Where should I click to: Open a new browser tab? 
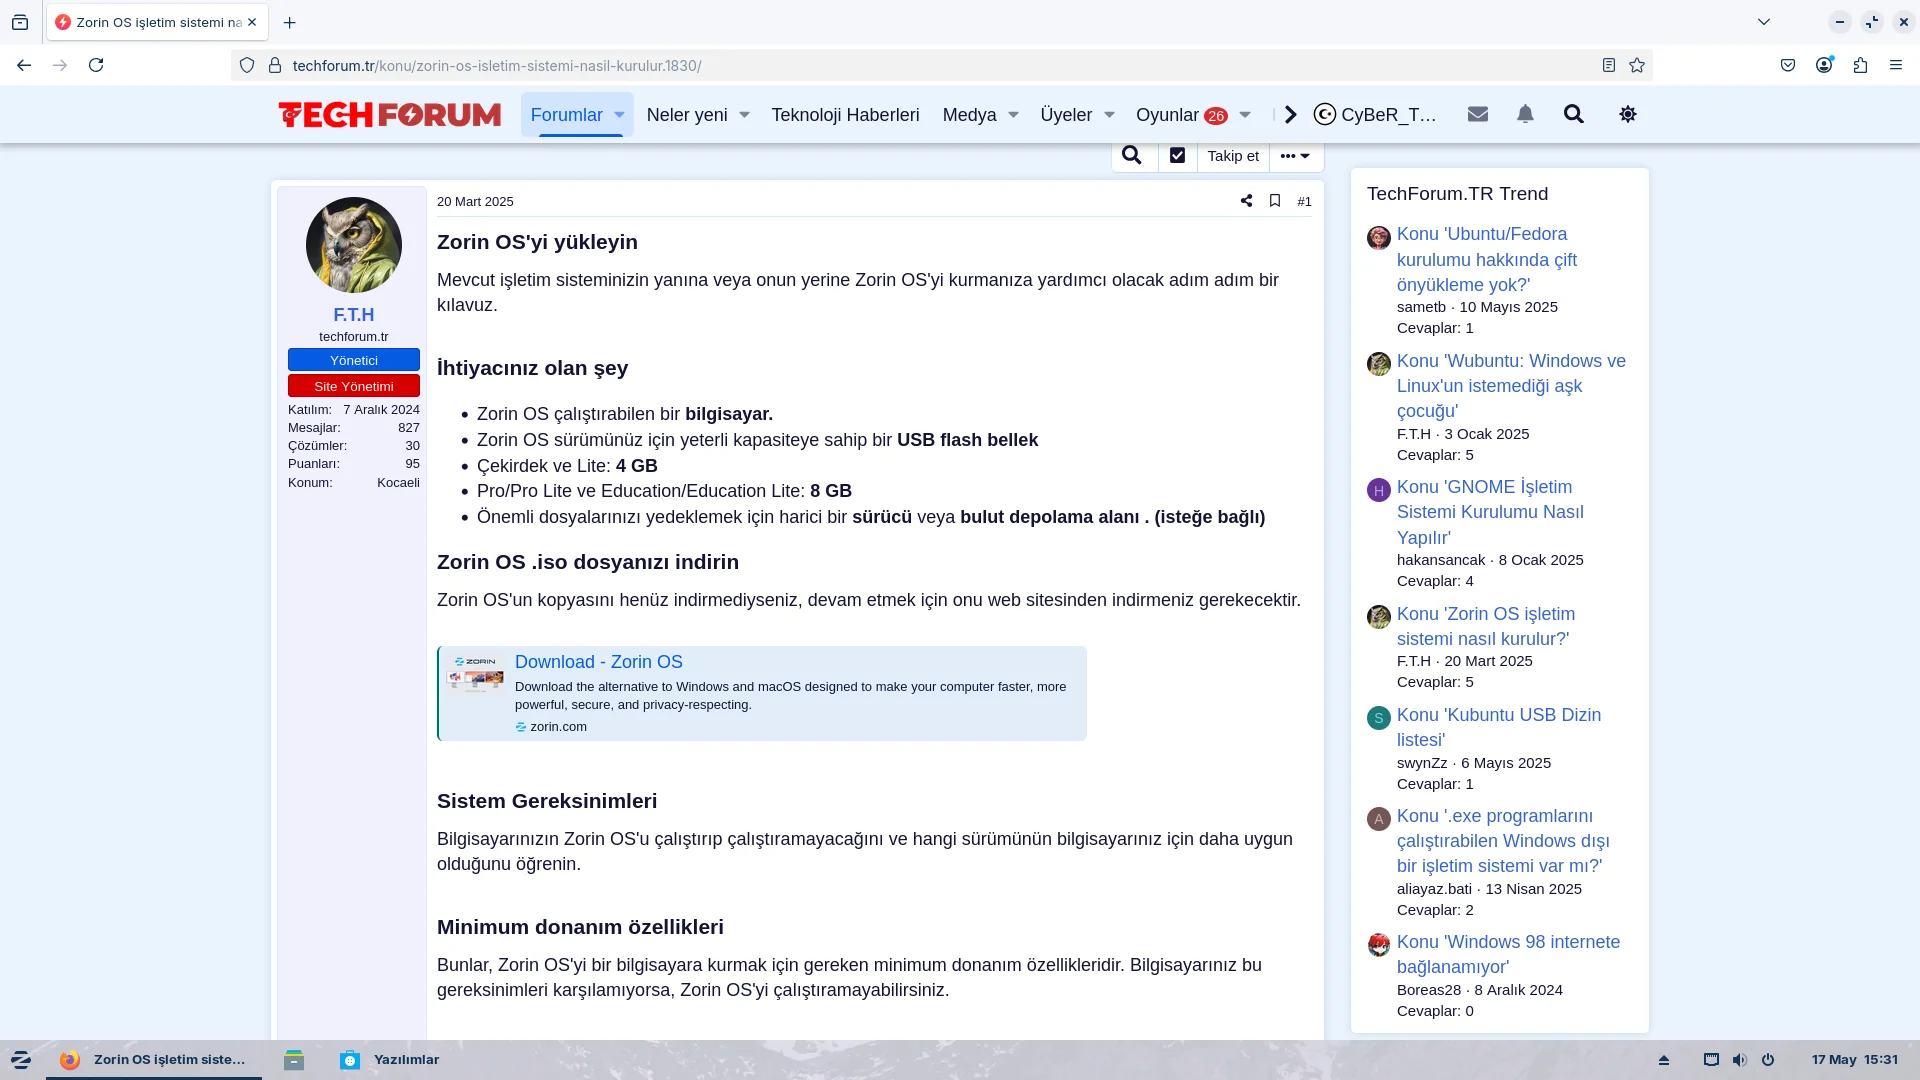(x=289, y=22)
